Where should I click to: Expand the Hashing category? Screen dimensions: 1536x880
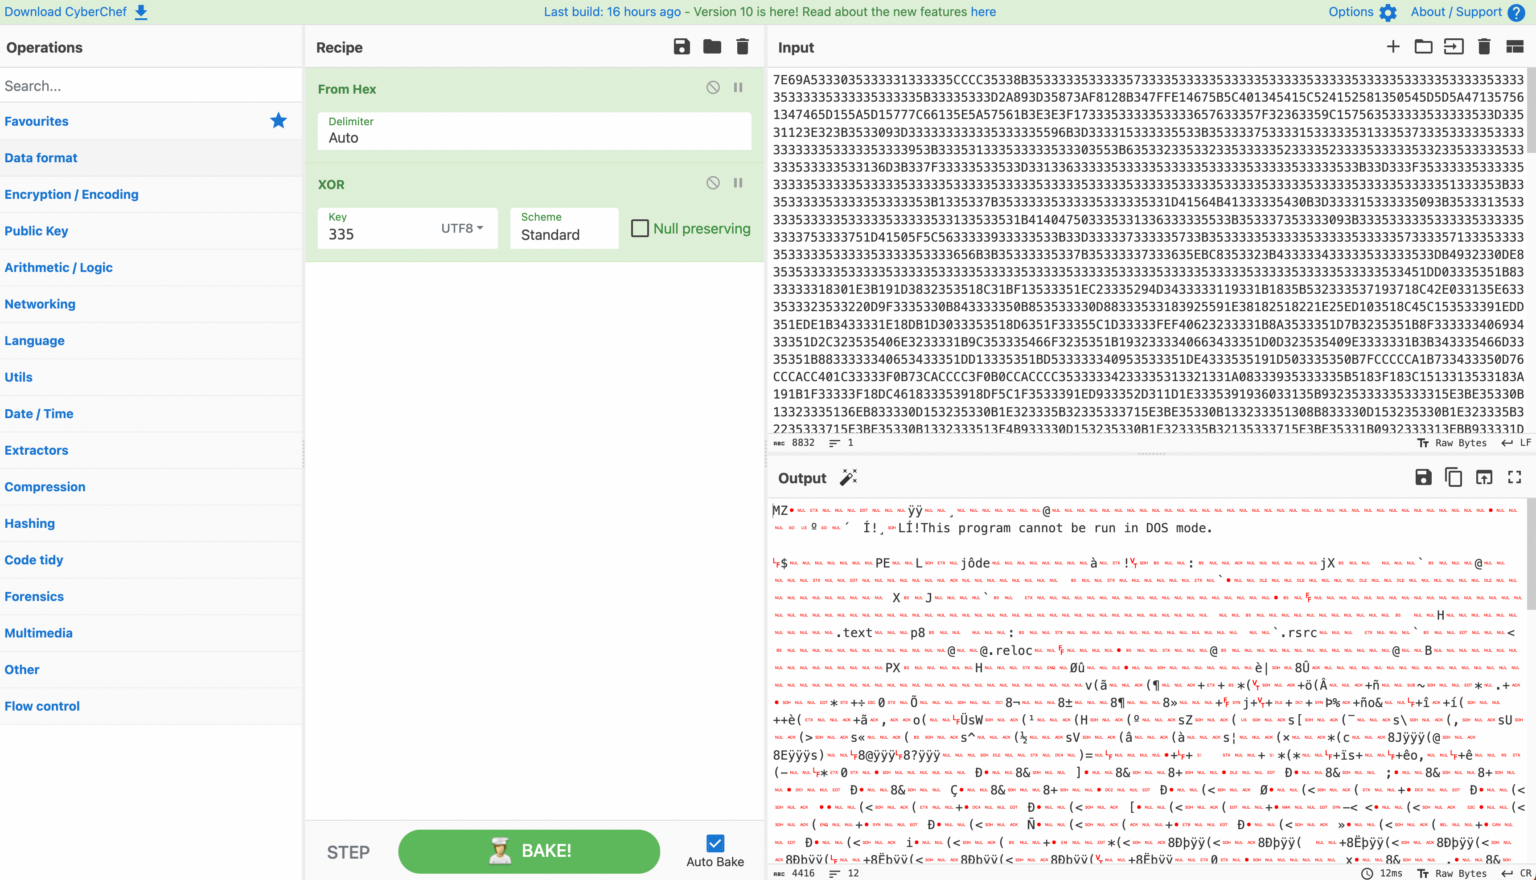tap(151, 523)
